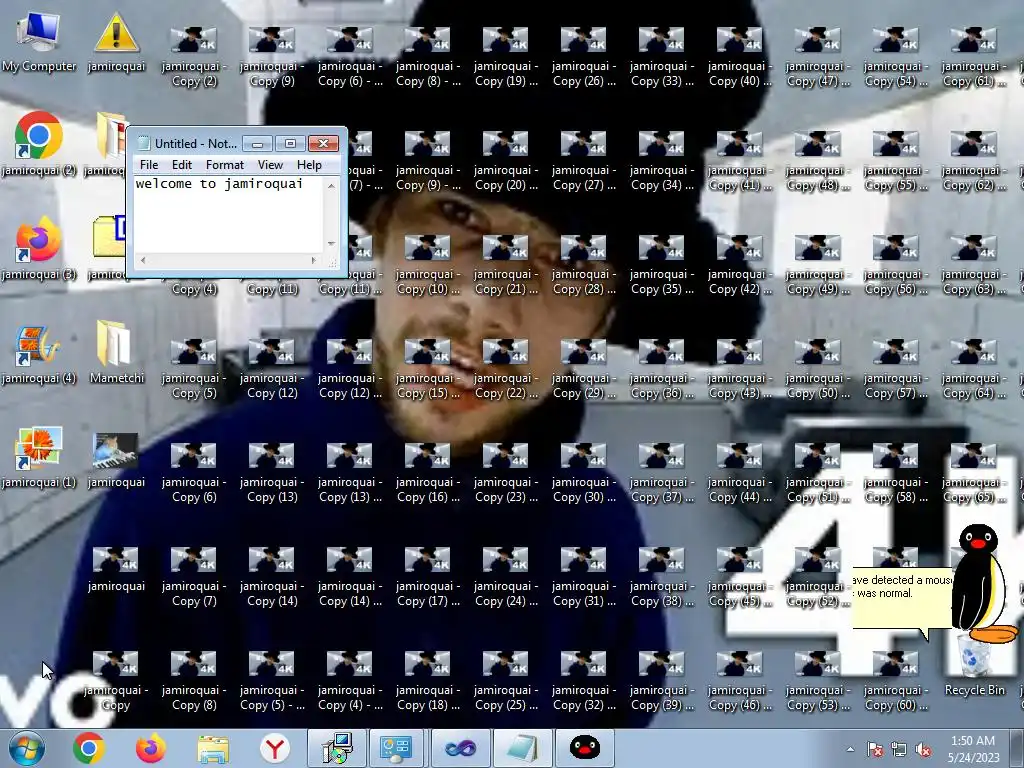This screenshot has width=1024, height=768.
Task: Open the Notepad Edit menu
Action: [182, 165]
